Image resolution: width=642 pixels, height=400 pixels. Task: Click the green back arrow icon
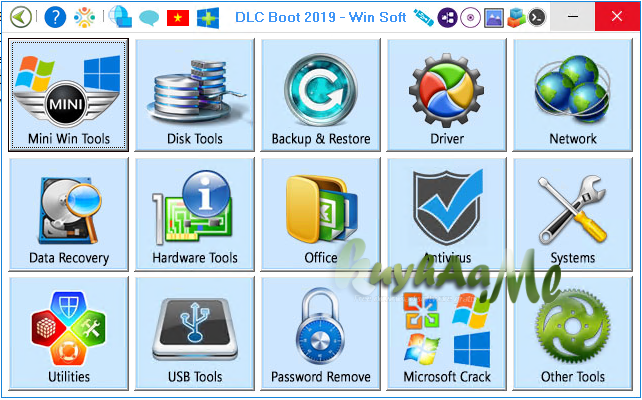[20, 17]
